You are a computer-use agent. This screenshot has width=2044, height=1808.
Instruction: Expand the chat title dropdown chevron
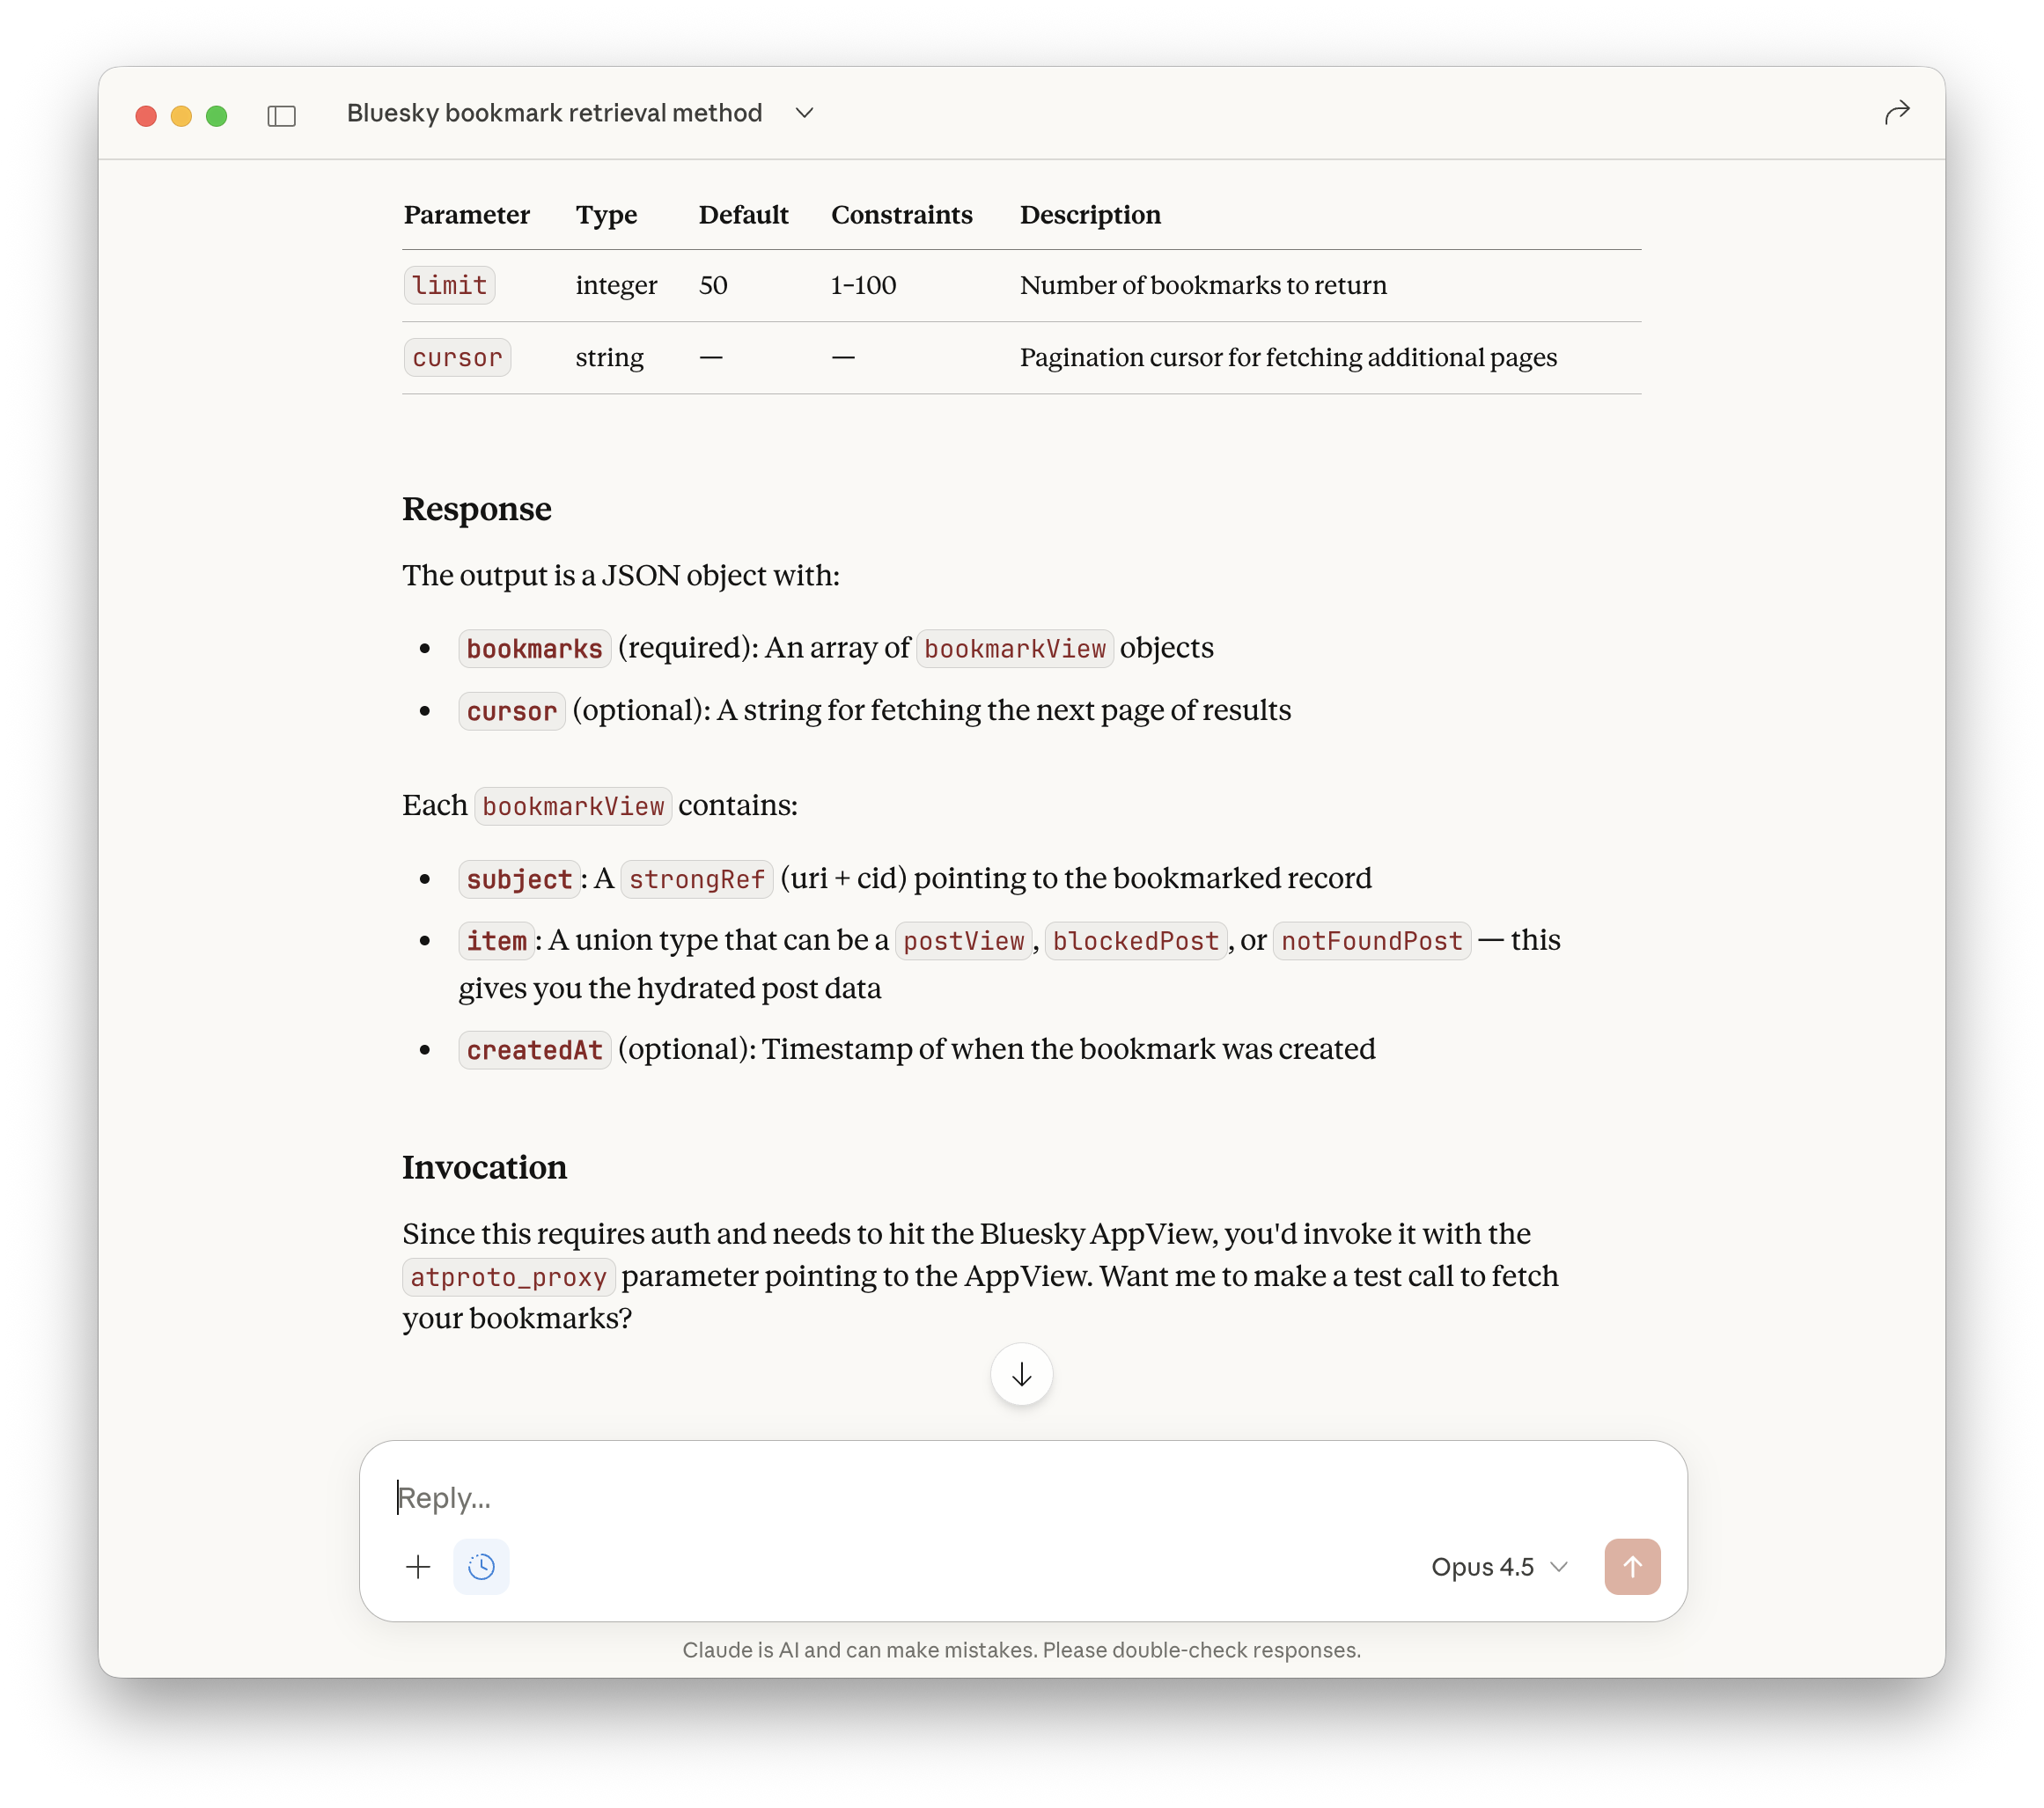804,113
